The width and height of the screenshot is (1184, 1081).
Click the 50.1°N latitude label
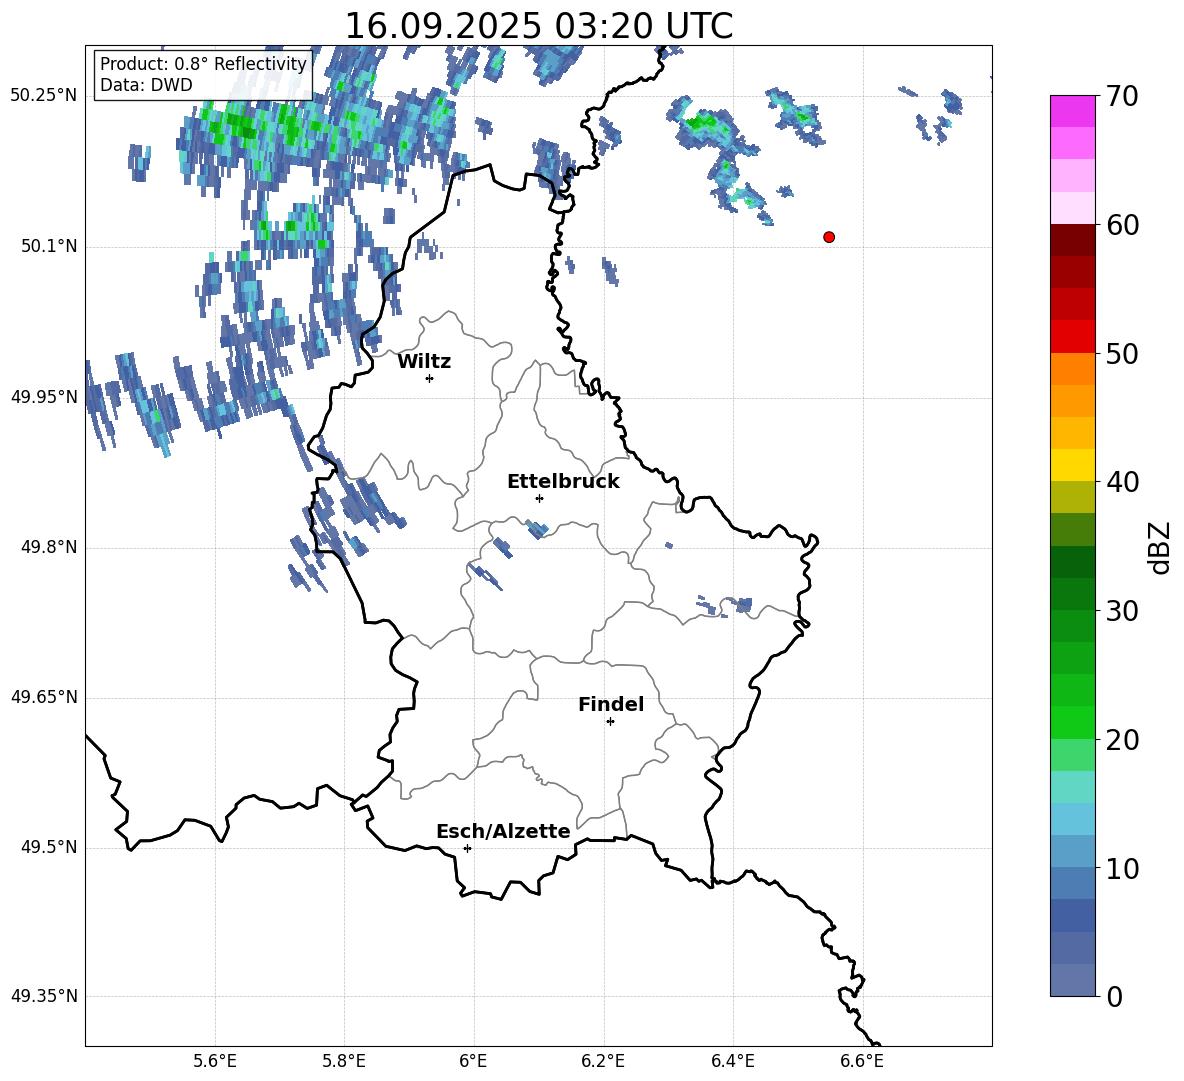pyautogui.click(x=49, y=246)
